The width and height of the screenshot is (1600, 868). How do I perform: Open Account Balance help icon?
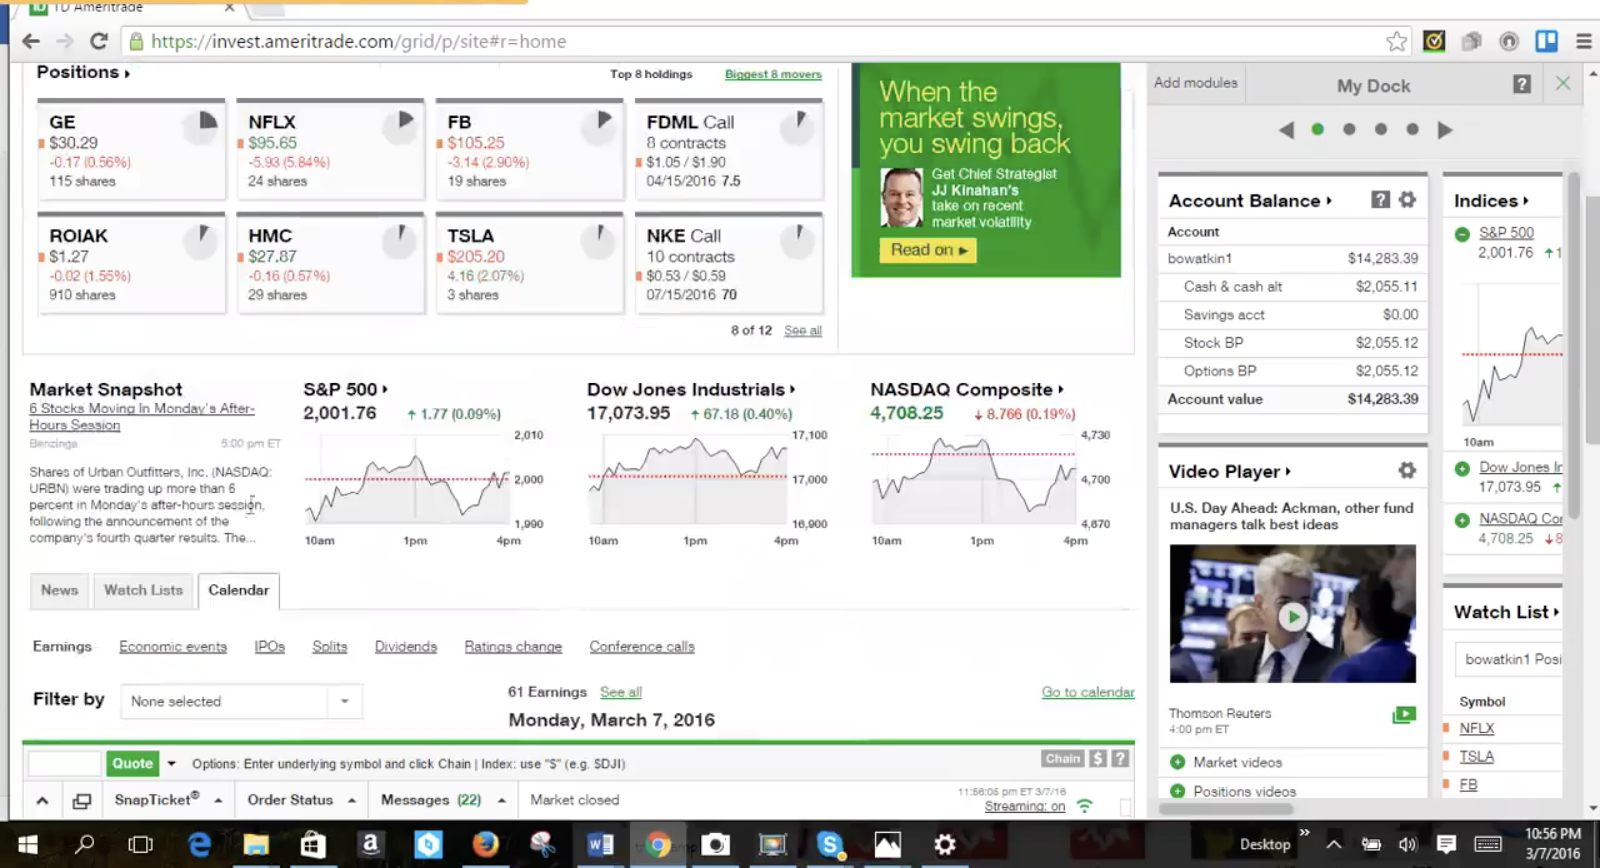click(x=1380, y=200)
